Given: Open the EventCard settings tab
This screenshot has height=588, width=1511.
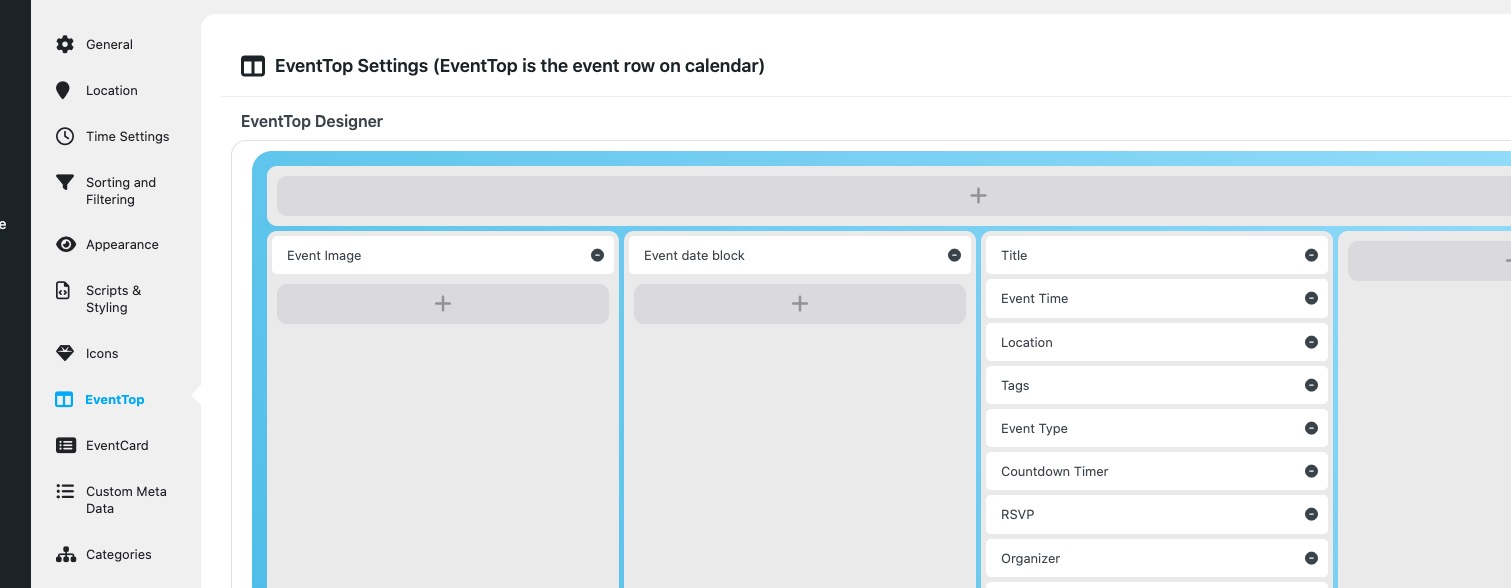Looking at the screenshot, I should point(116,445).
